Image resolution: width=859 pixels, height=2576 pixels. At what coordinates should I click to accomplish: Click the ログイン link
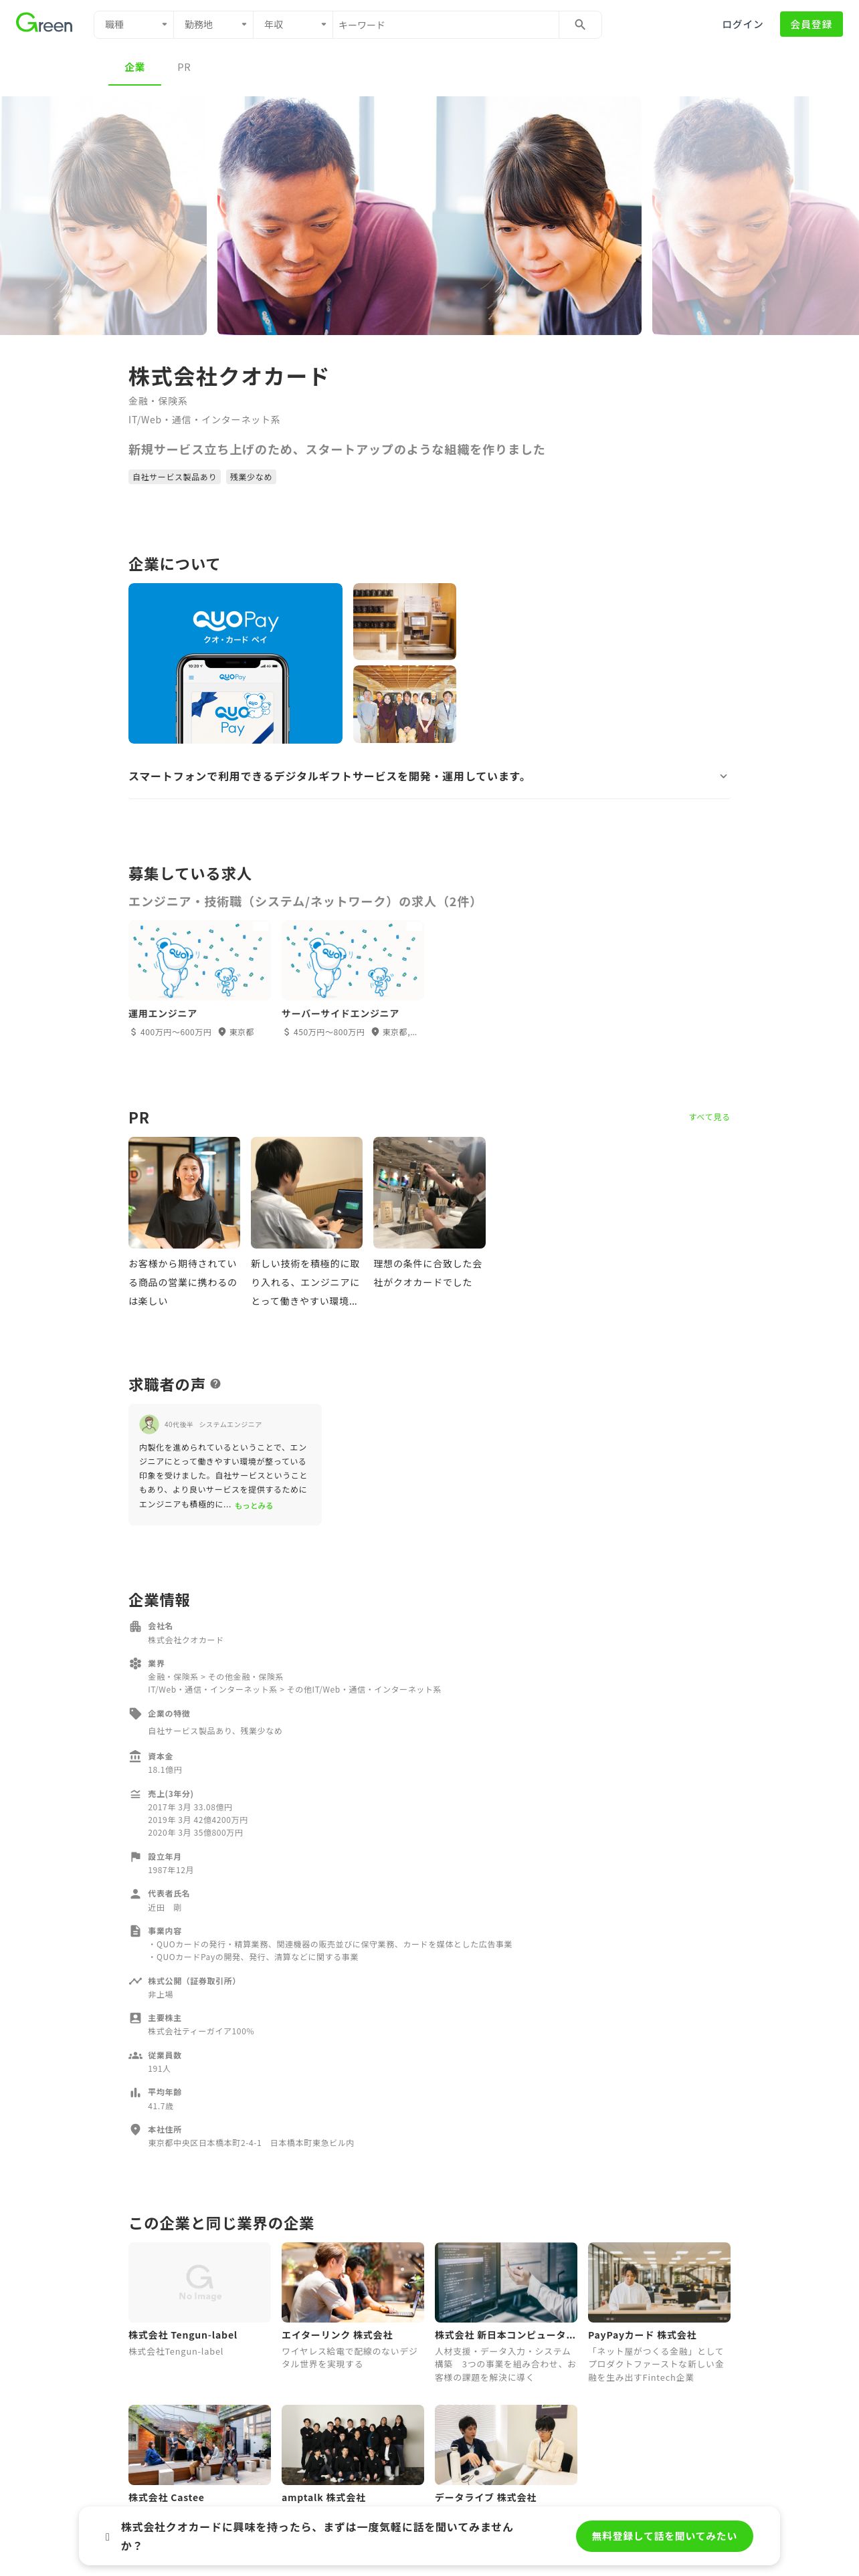click(742, 25)
